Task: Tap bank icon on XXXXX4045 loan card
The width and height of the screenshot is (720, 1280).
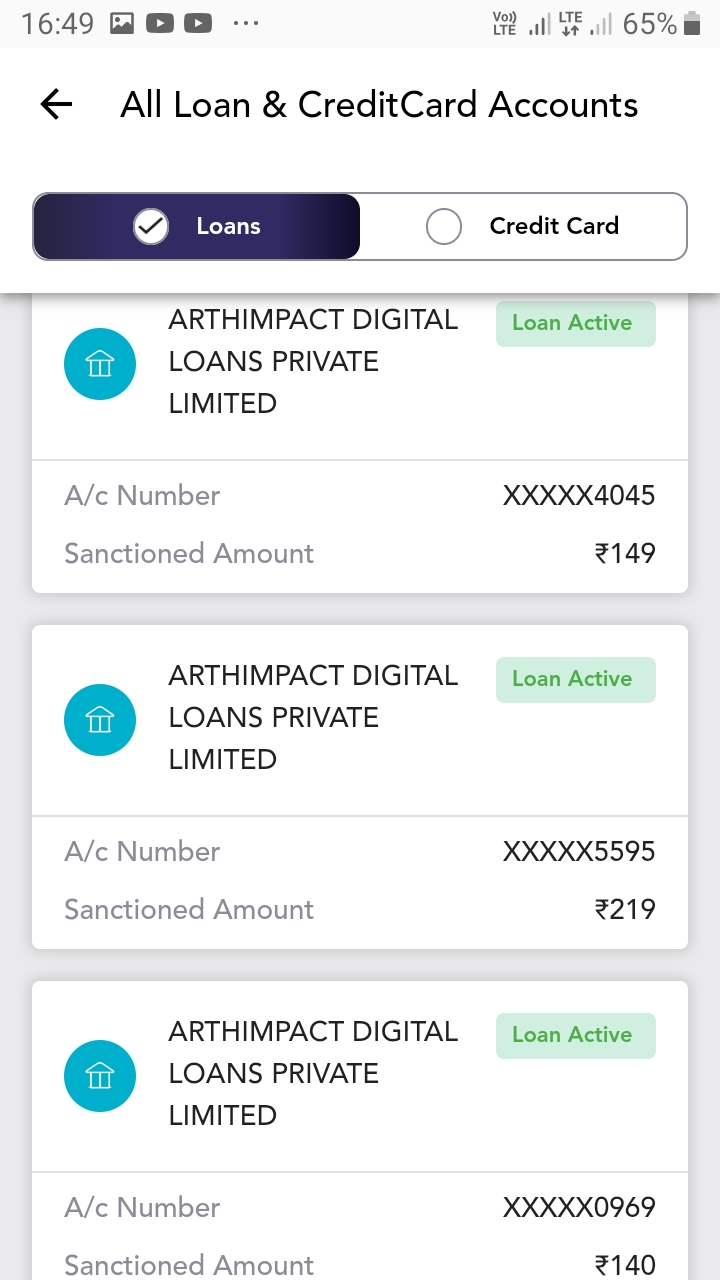Action: (x=99, y=363)
